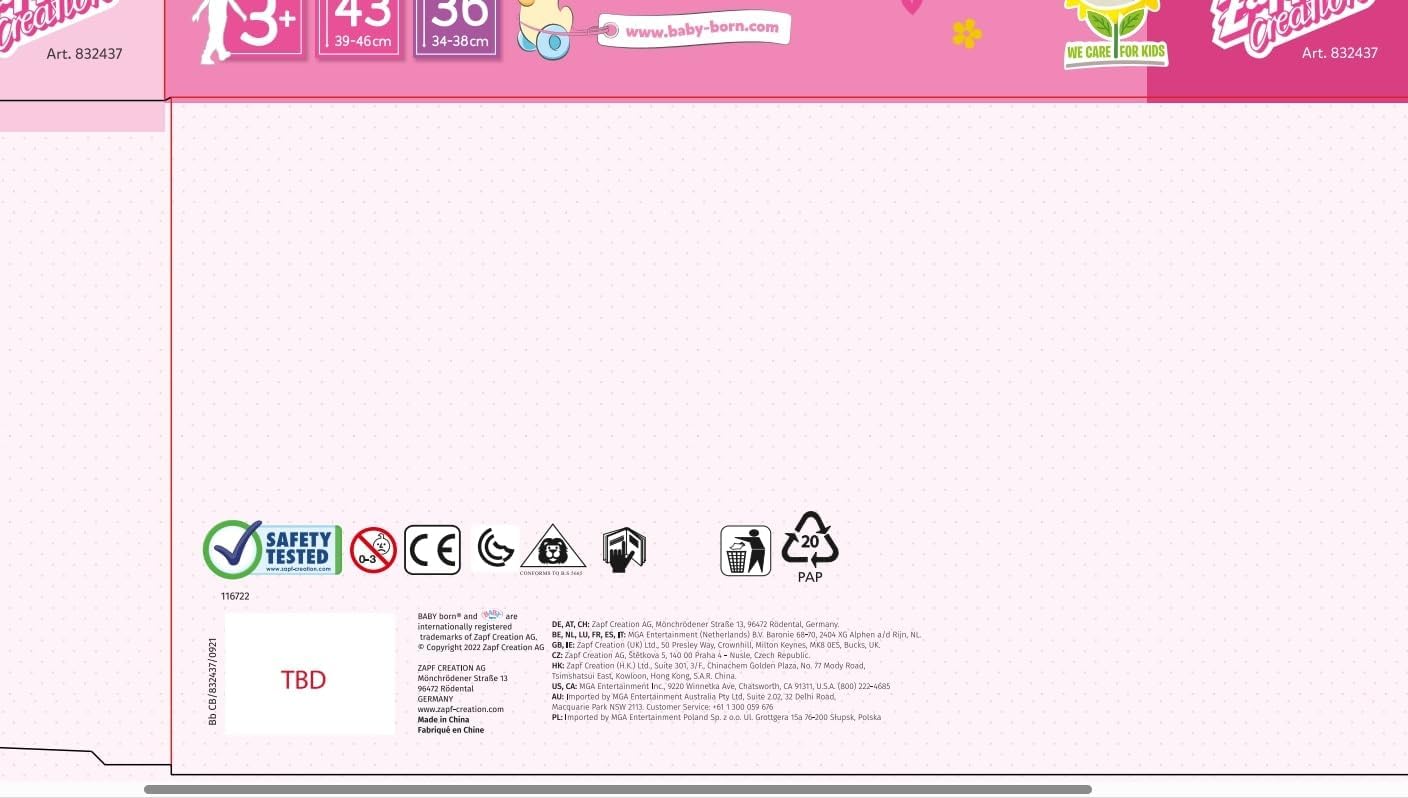Click the zapf-creation.com URL below GERMANY
1408x798 pixels.
pyautogui.click(x=460, y=709)
